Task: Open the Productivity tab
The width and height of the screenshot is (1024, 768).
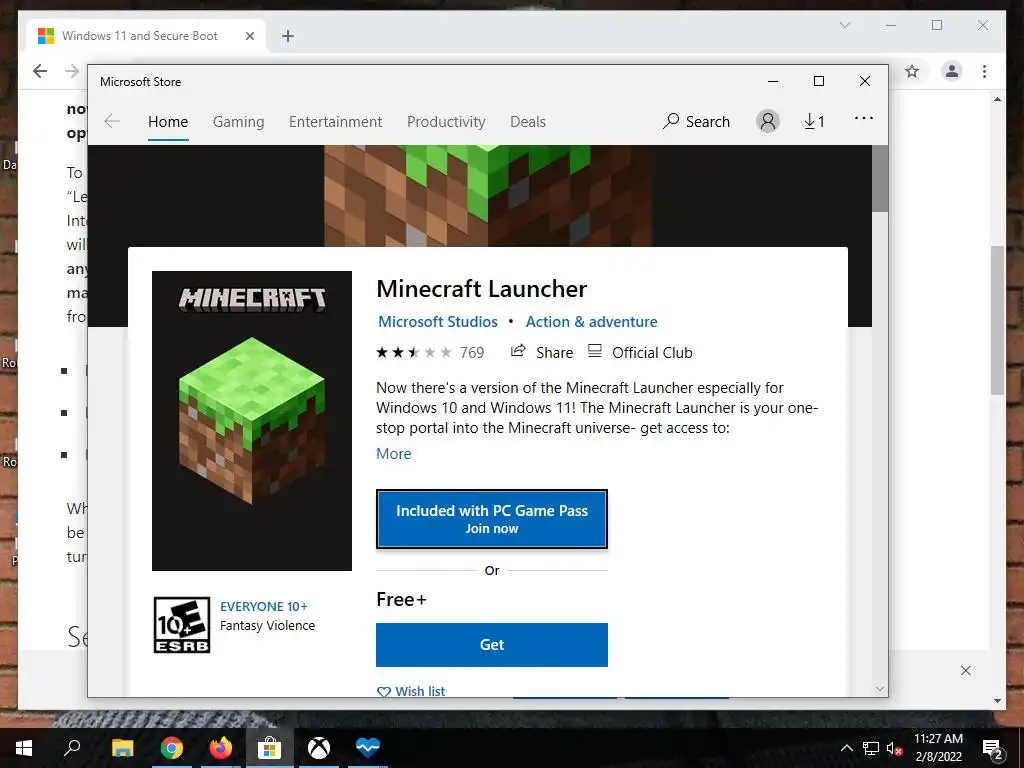Action: pyautogui.click(x=446, y=121)
